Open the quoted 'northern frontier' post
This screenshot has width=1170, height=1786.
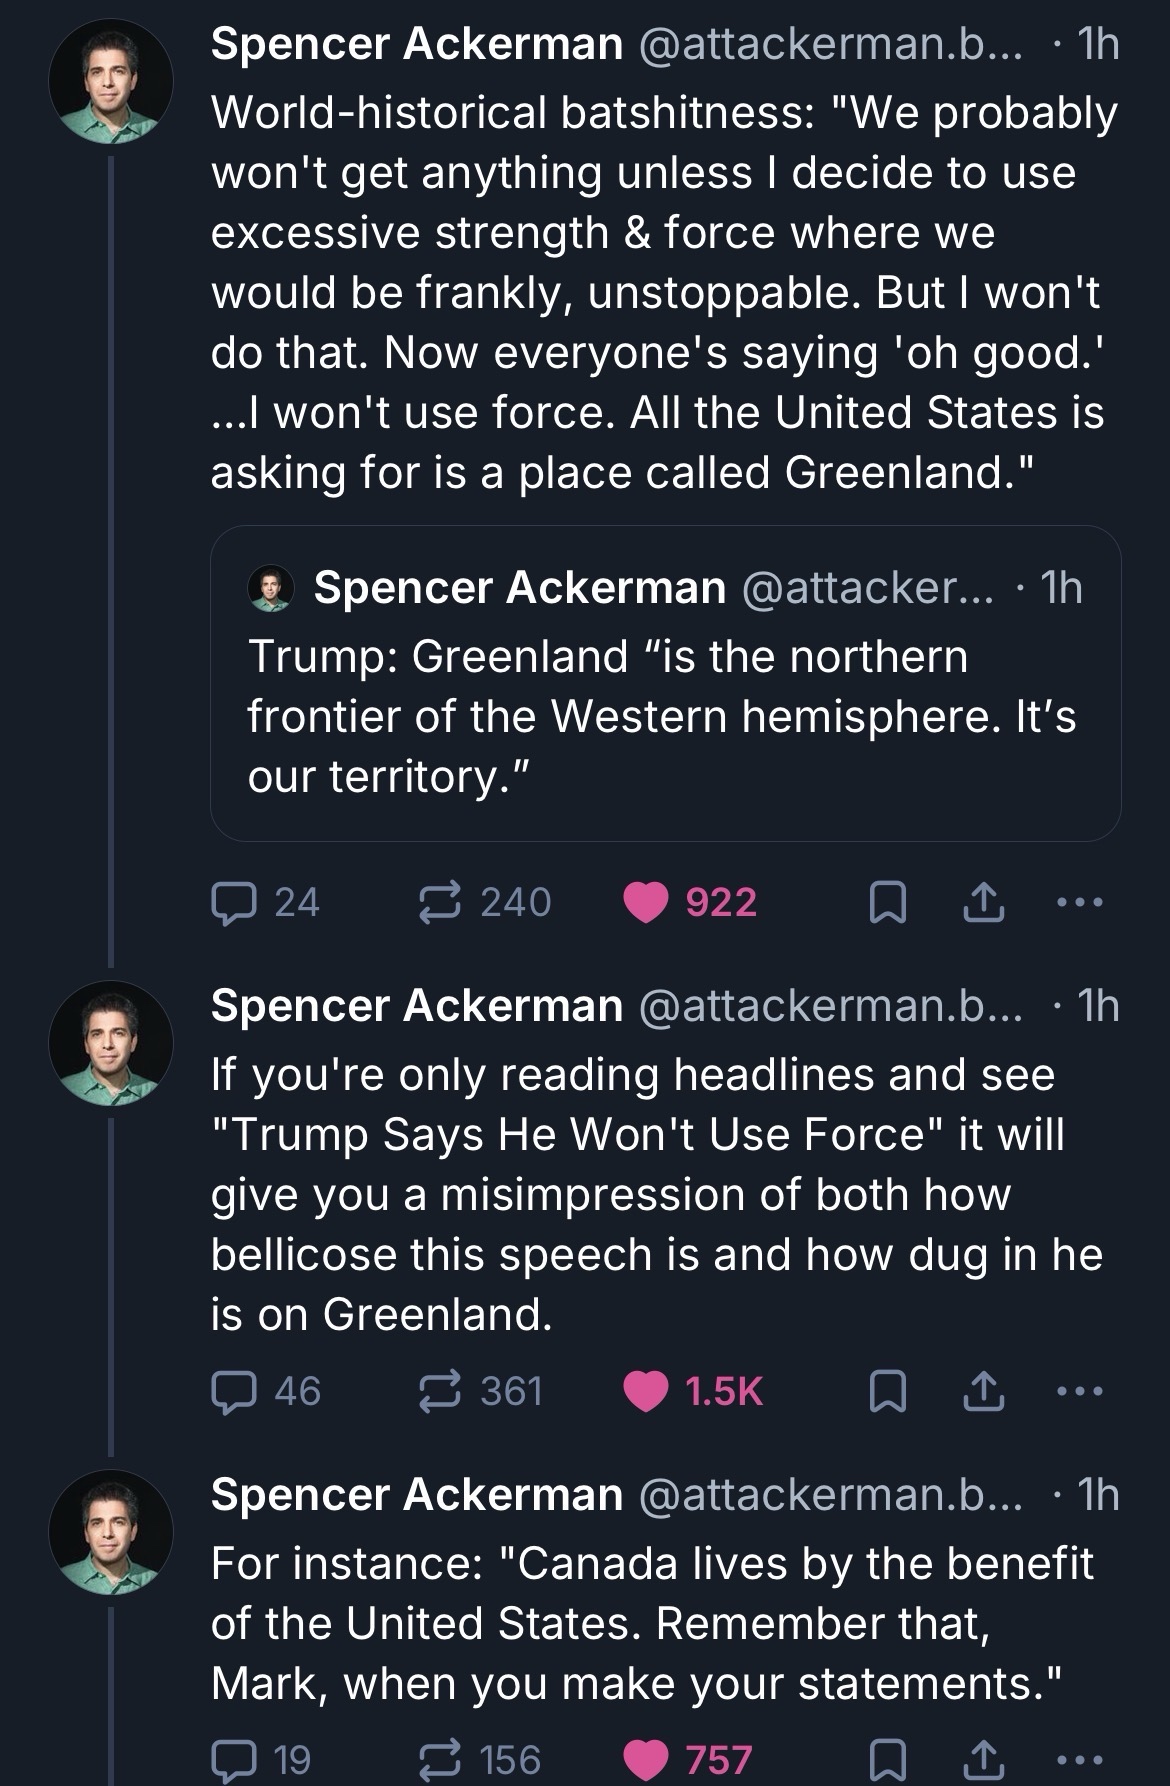[665, 715]
